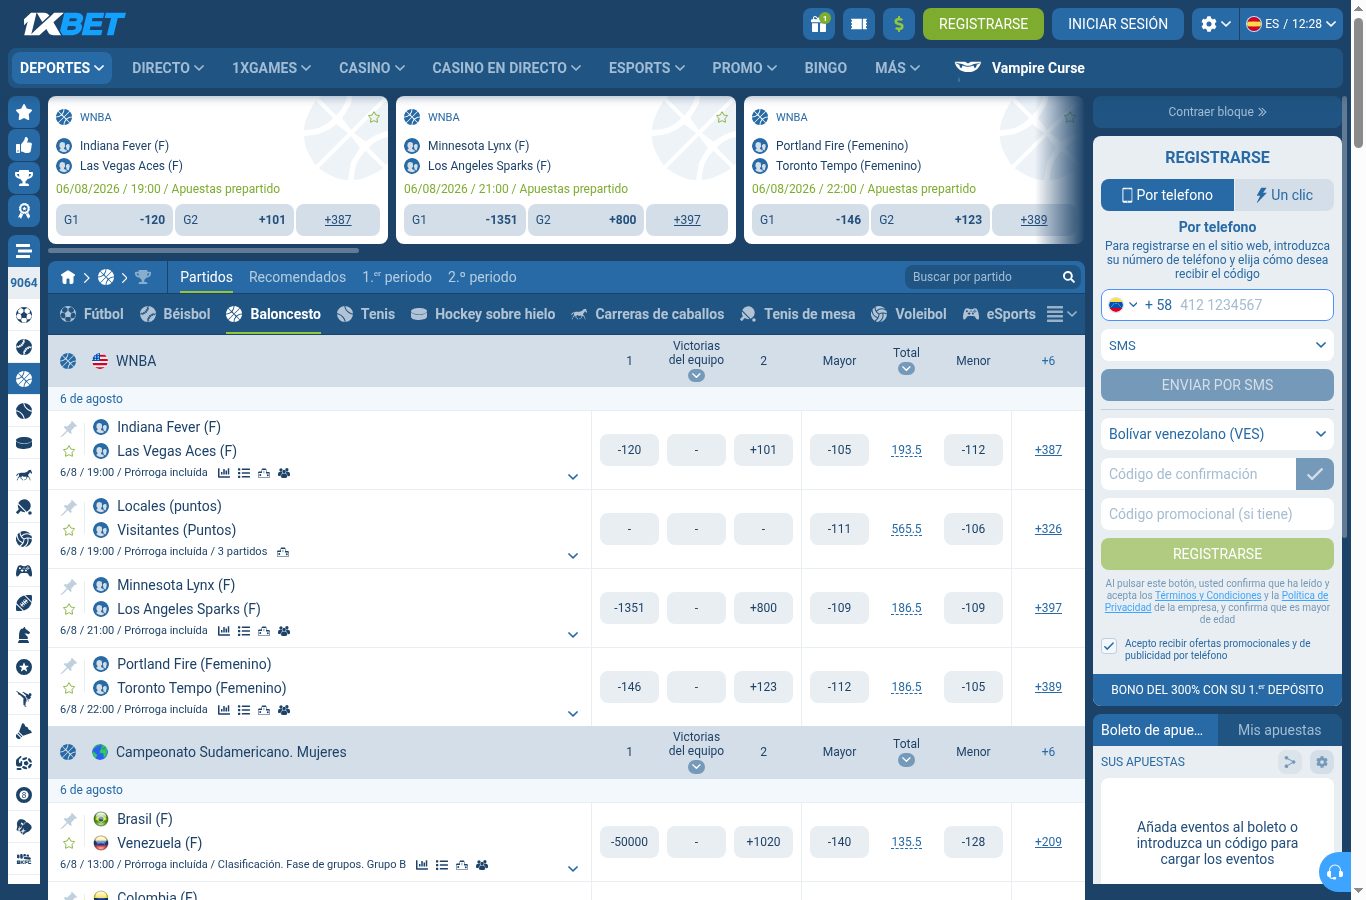Expand more markets for Minnesota Lynx row
Viewport: 1366px width, 900px height.
[x=573, y=635]
